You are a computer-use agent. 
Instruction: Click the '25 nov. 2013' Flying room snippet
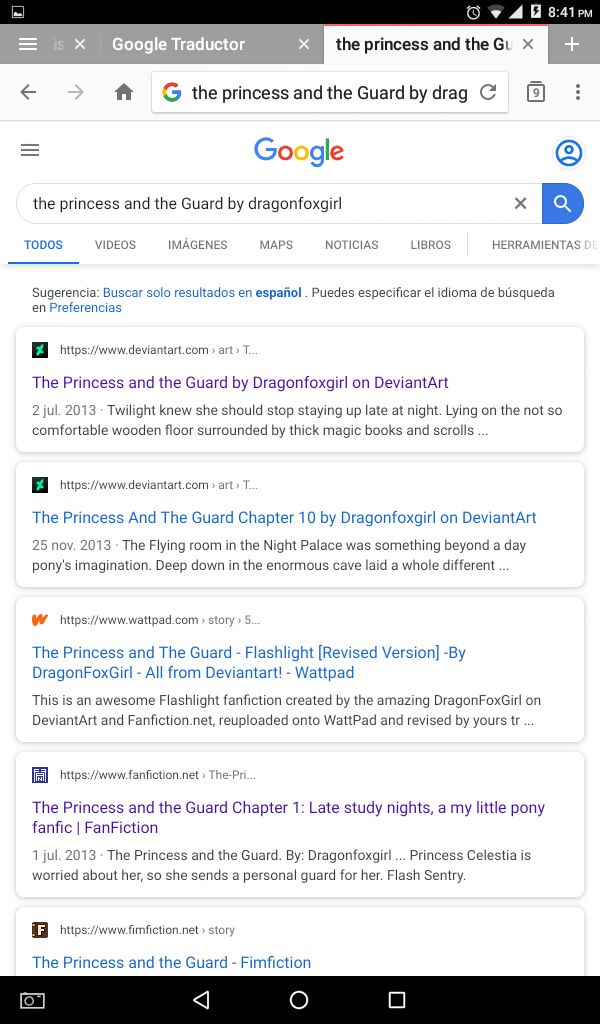pos(279,556)
